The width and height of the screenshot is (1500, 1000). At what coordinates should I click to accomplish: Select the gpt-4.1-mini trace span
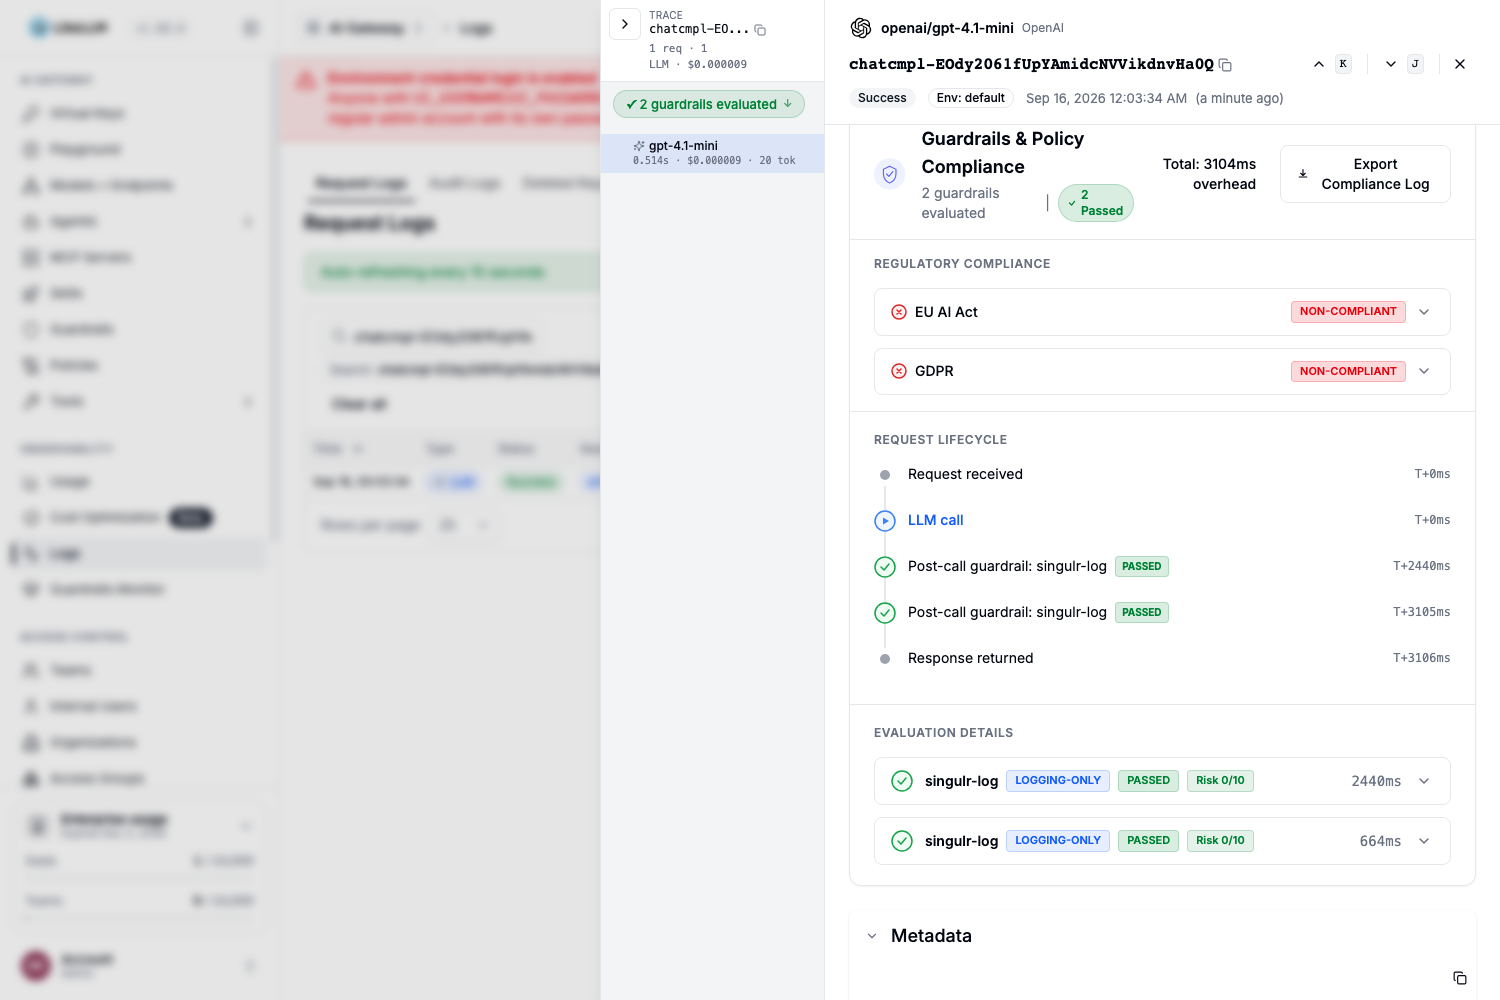click(x=712, y=153)
